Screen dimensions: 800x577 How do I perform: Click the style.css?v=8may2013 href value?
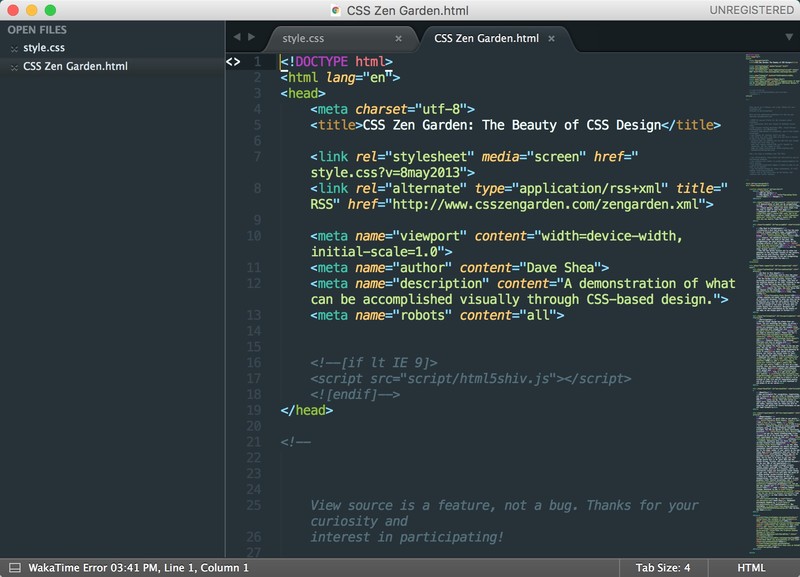pos(388,172)
